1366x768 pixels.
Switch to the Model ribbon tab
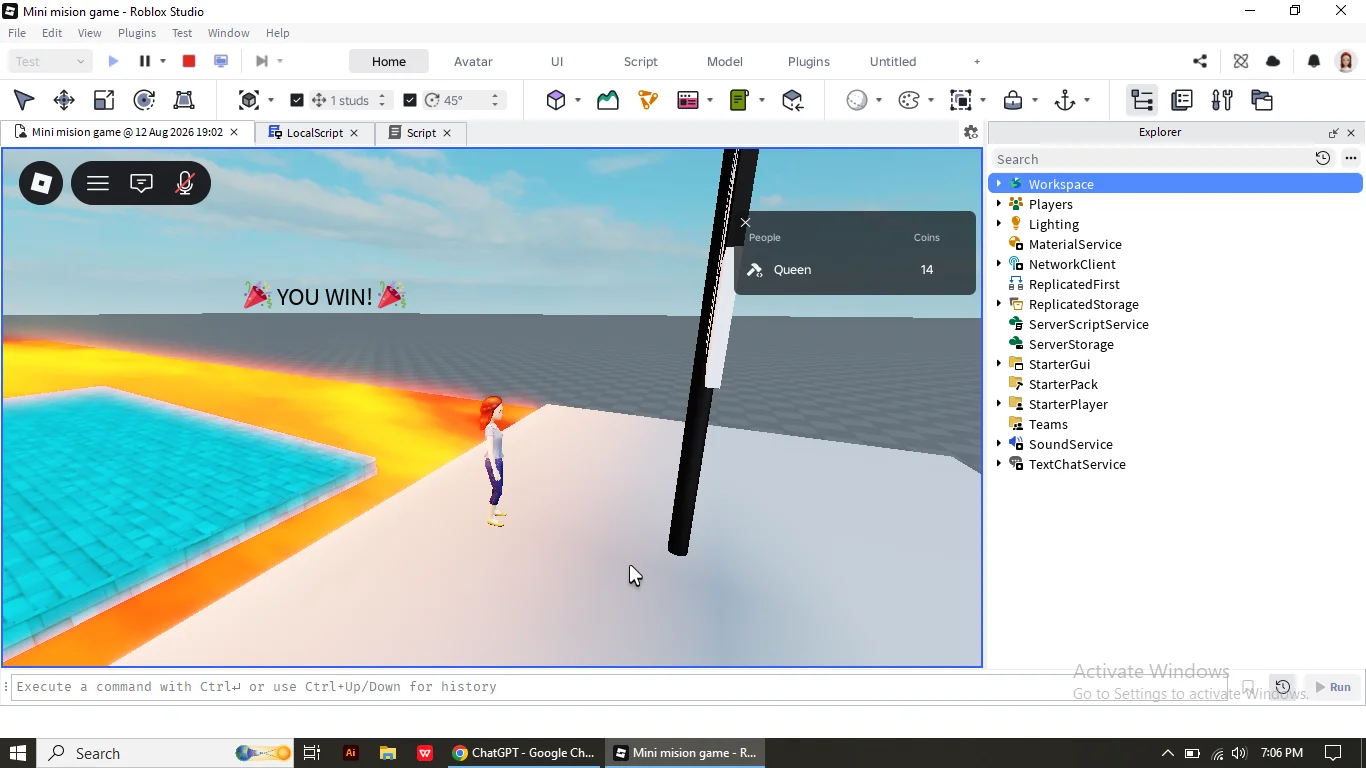click(x=725, y=61)
